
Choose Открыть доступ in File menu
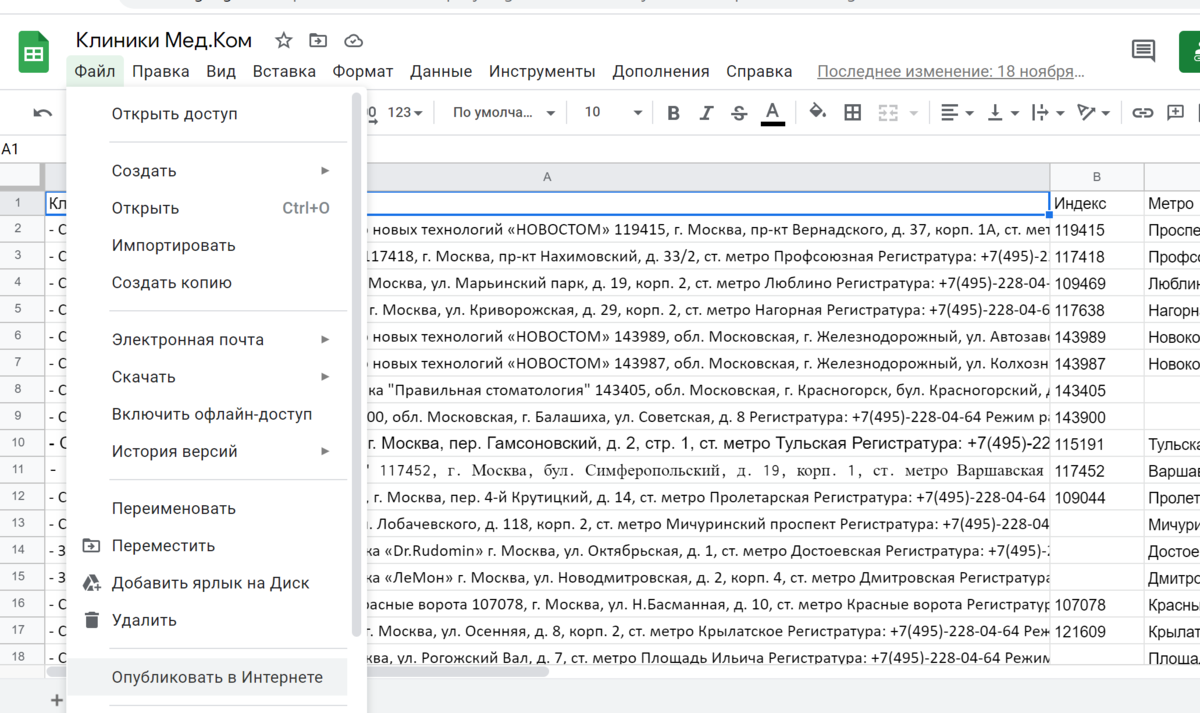pos(207,114)
